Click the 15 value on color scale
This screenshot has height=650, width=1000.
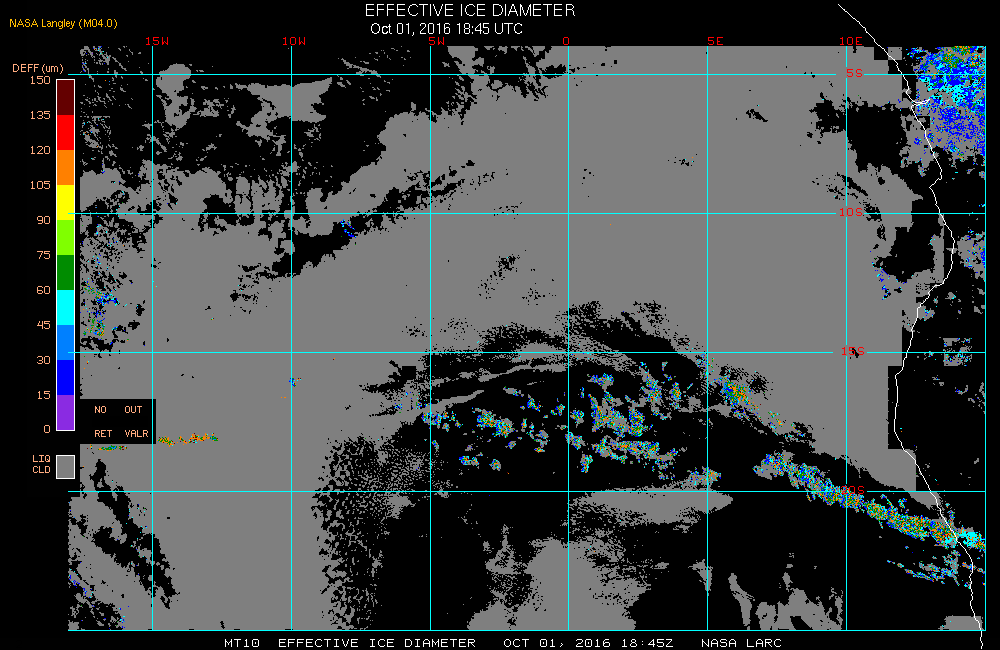coord(43,395)
